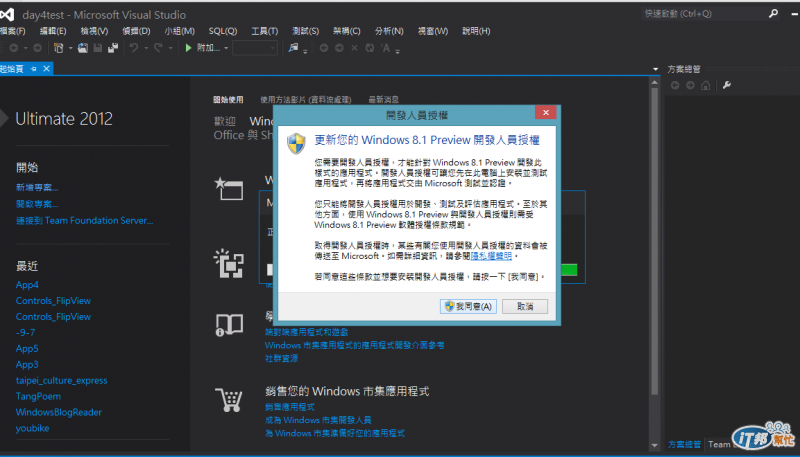
Task: Click the browser refresh toolbar icon
Action: pyautogui.click(x=370, y=48)
